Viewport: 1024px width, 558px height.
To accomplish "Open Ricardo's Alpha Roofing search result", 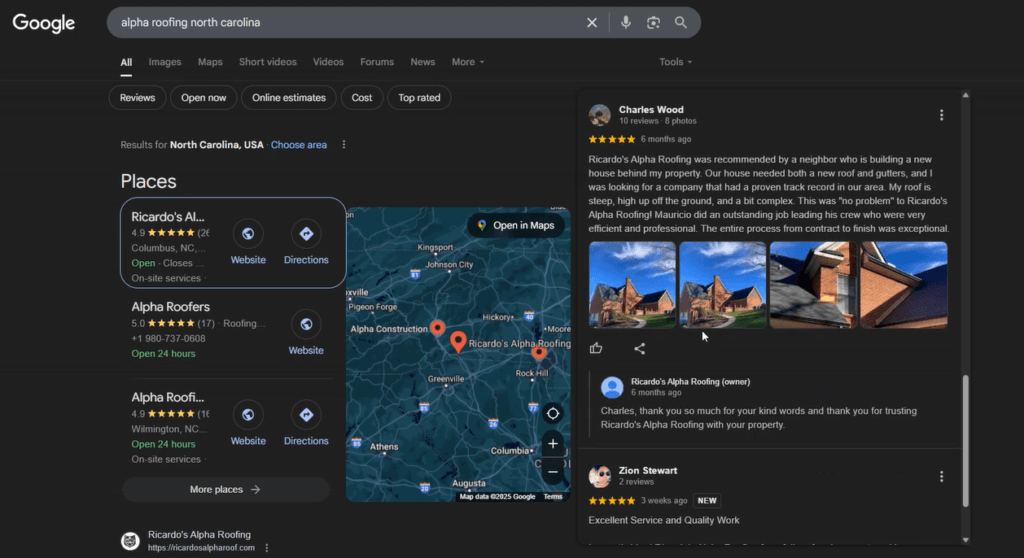I will (x=199, y=534).
